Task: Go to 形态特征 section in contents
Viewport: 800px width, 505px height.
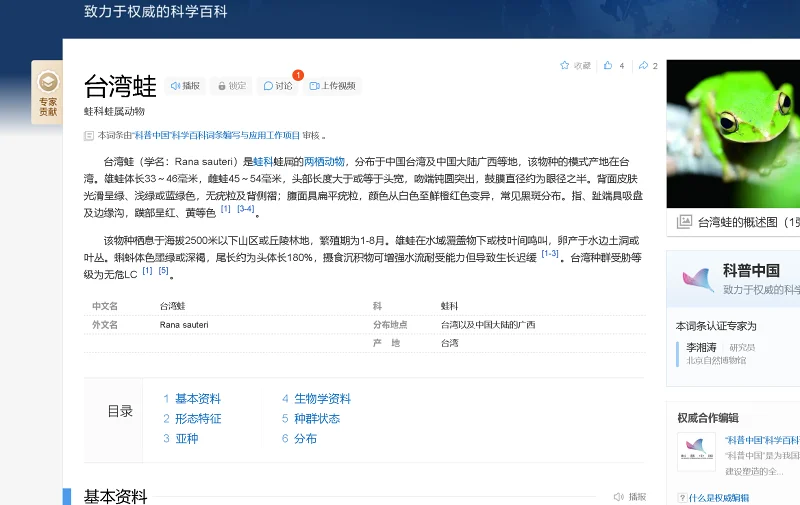Action: [197, 419]
